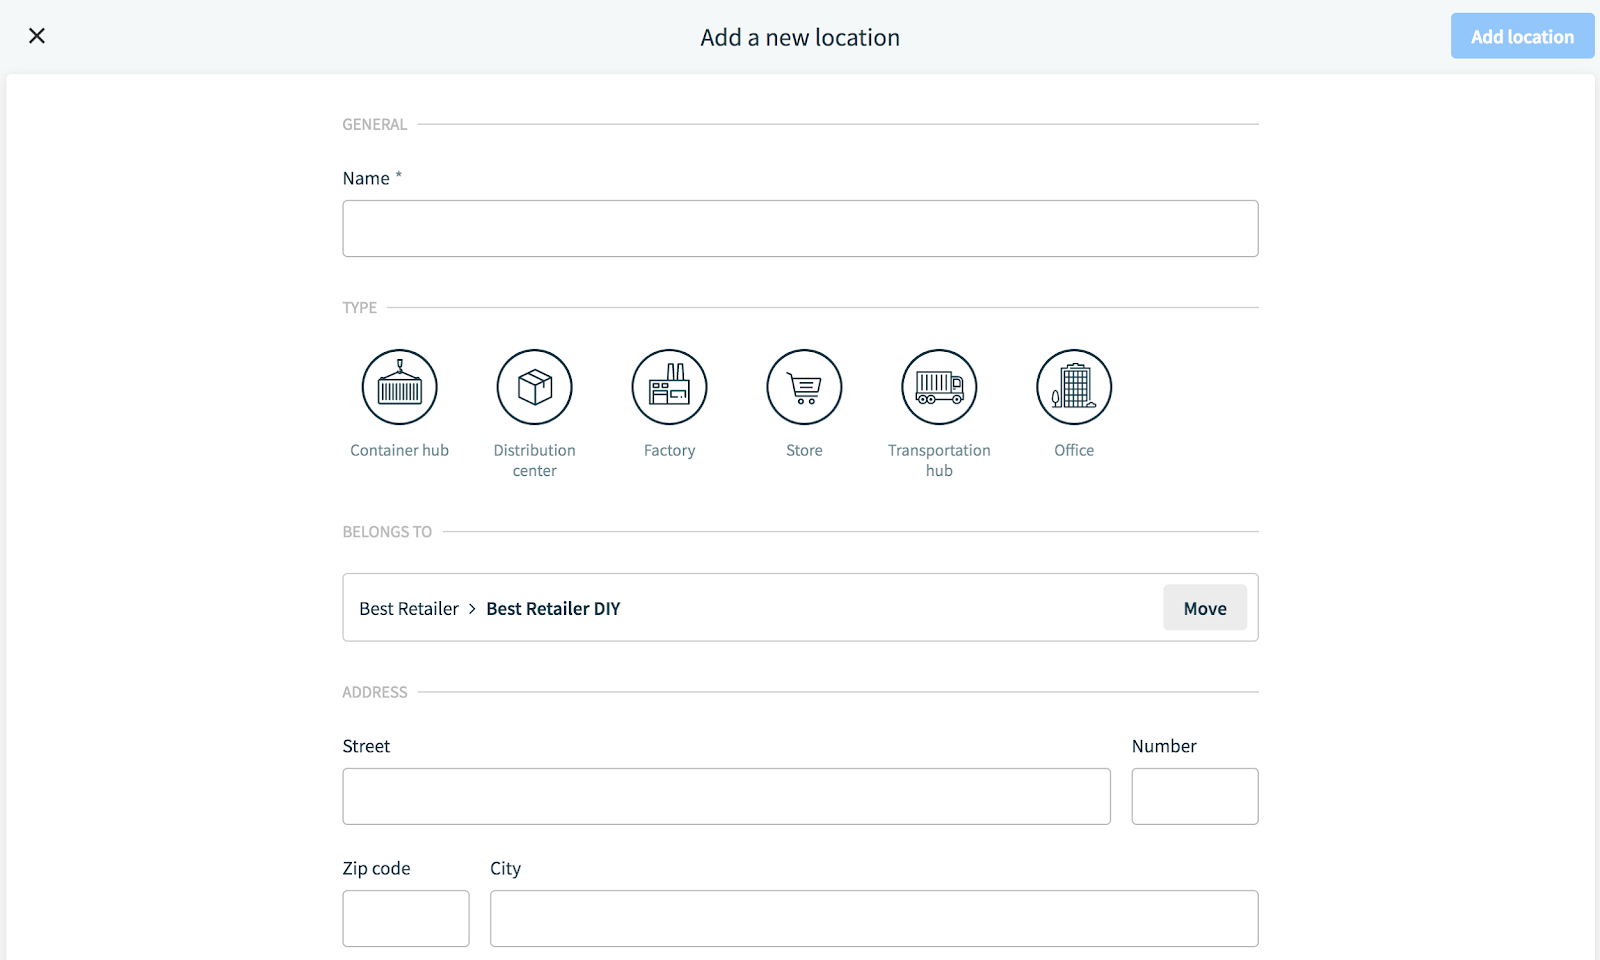Click inside the Name input field
The width and height of the screenshot is (1600, 960).
tap(799, 228)
